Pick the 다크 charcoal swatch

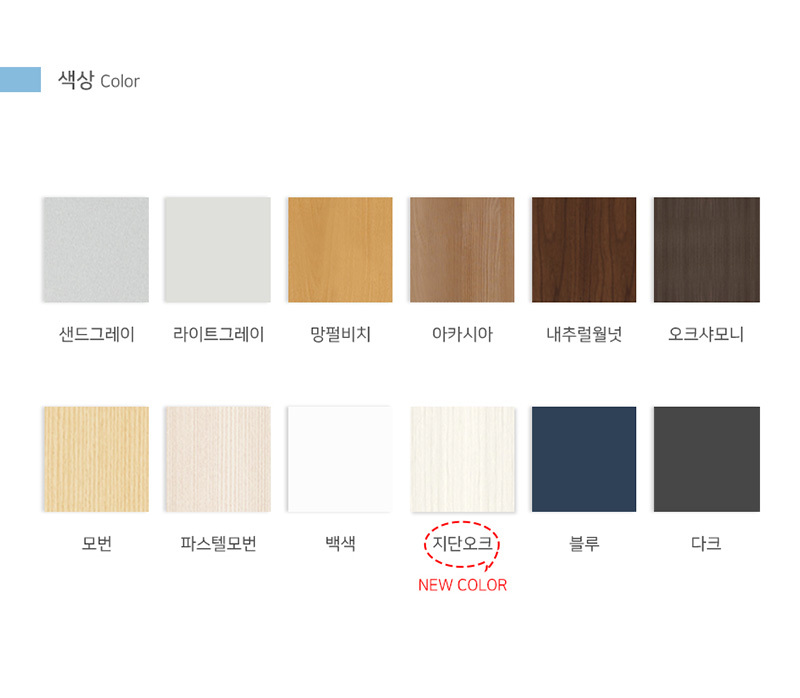pos(707,459)
